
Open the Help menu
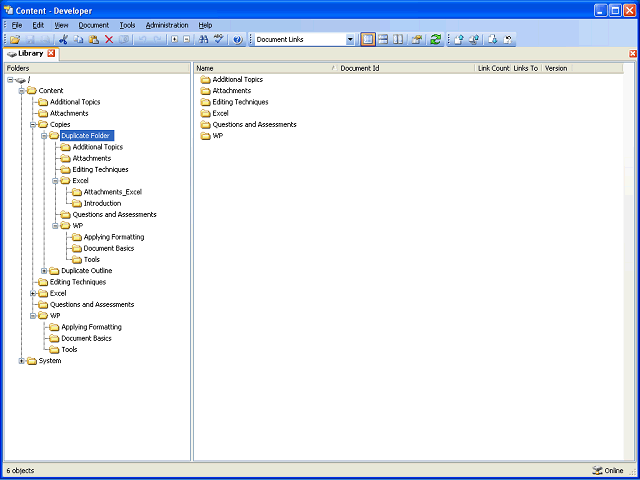point(205,25)
